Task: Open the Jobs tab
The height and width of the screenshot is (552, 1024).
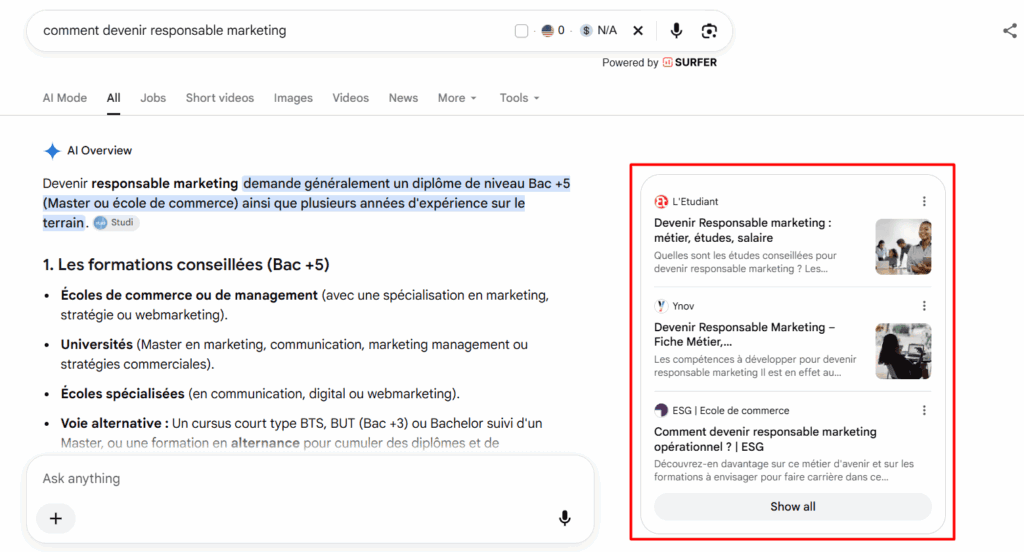Action: click(x=153, y=98)
